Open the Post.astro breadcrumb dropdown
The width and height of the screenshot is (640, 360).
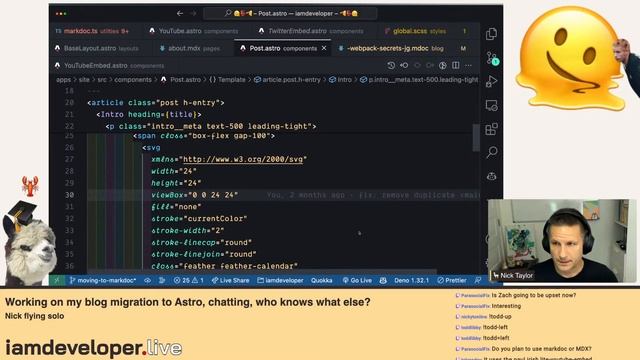[x=181, y=80]
